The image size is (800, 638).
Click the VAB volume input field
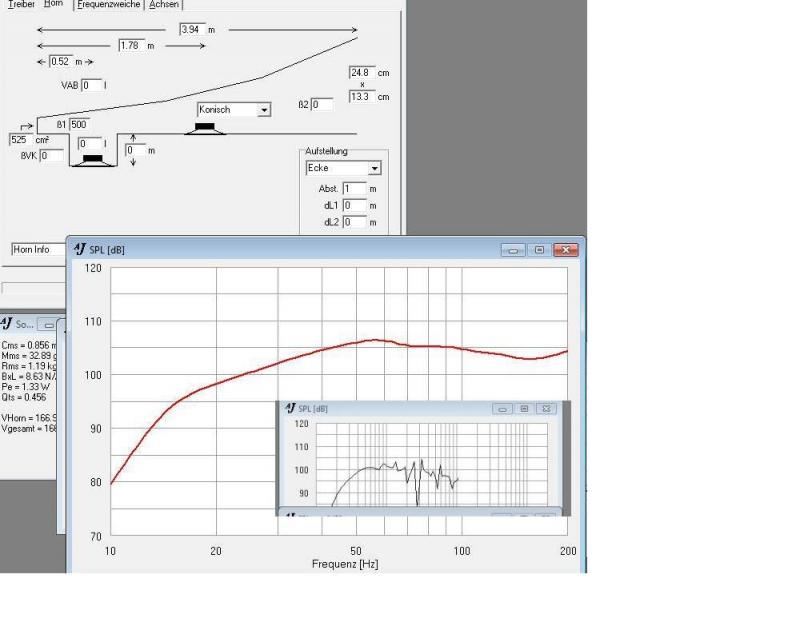(x=92, y=85)
